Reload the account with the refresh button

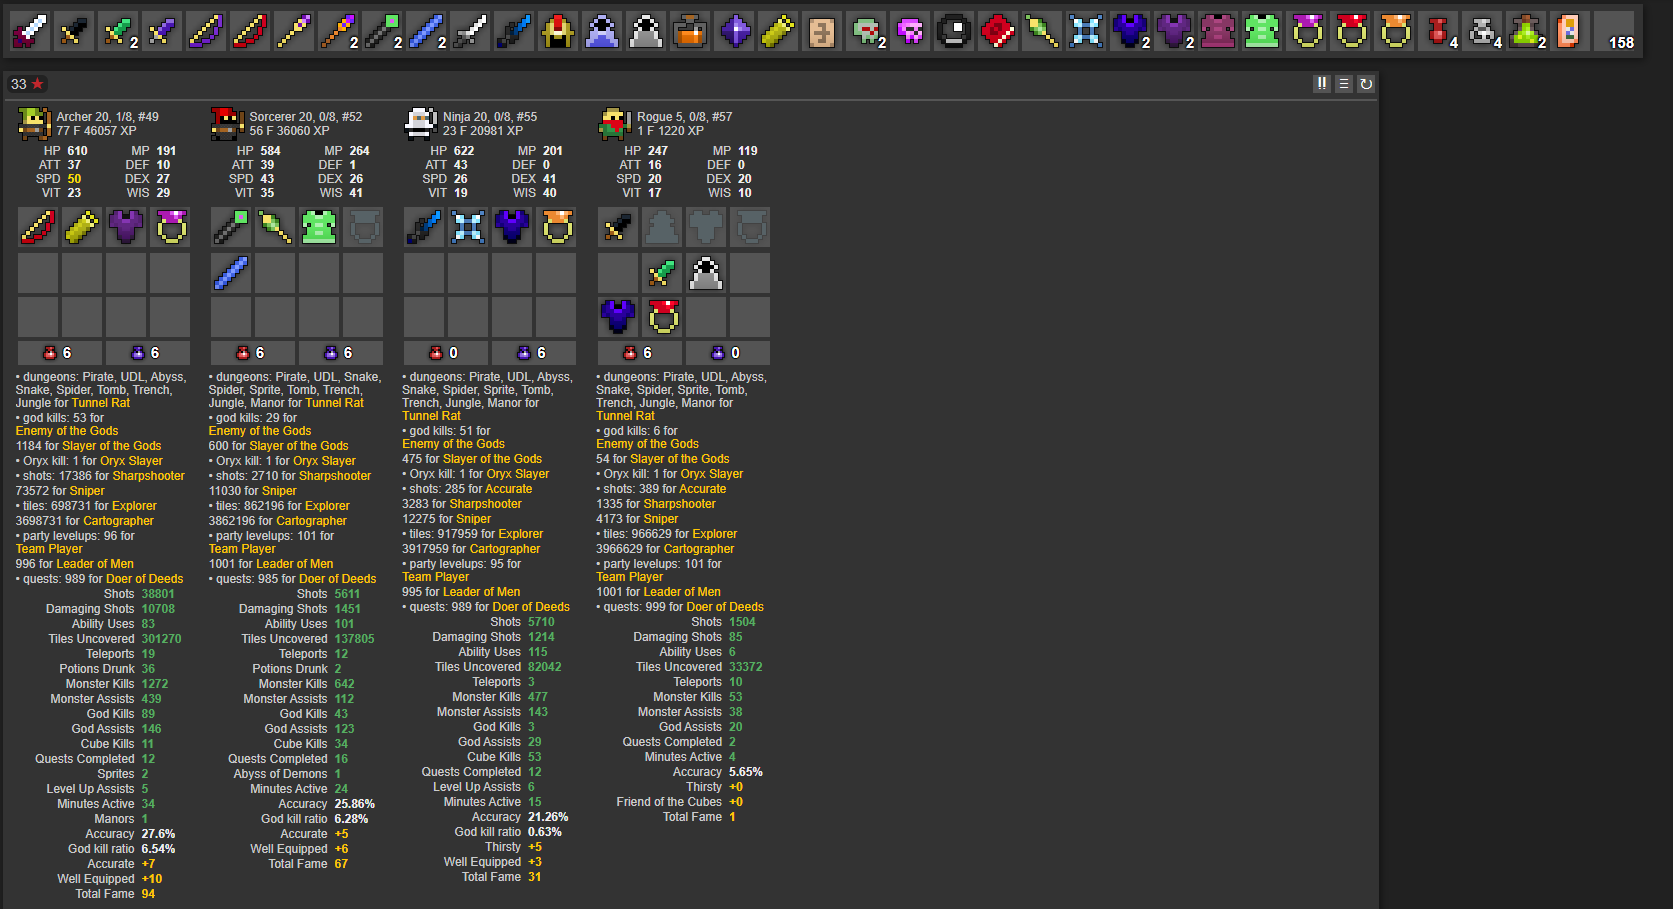click(x=1366, y=84)
